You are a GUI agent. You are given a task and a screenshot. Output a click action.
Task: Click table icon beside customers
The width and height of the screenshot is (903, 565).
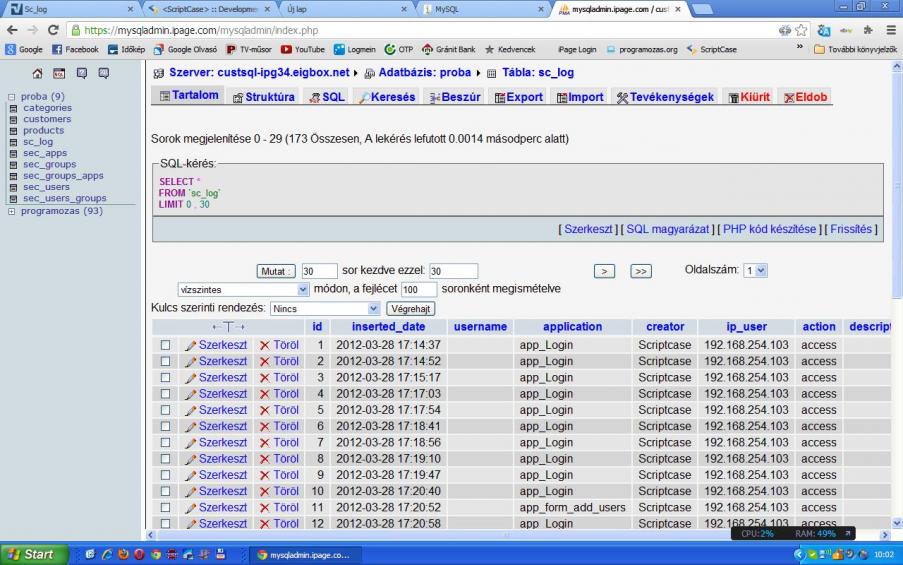(x=13, y=119)
